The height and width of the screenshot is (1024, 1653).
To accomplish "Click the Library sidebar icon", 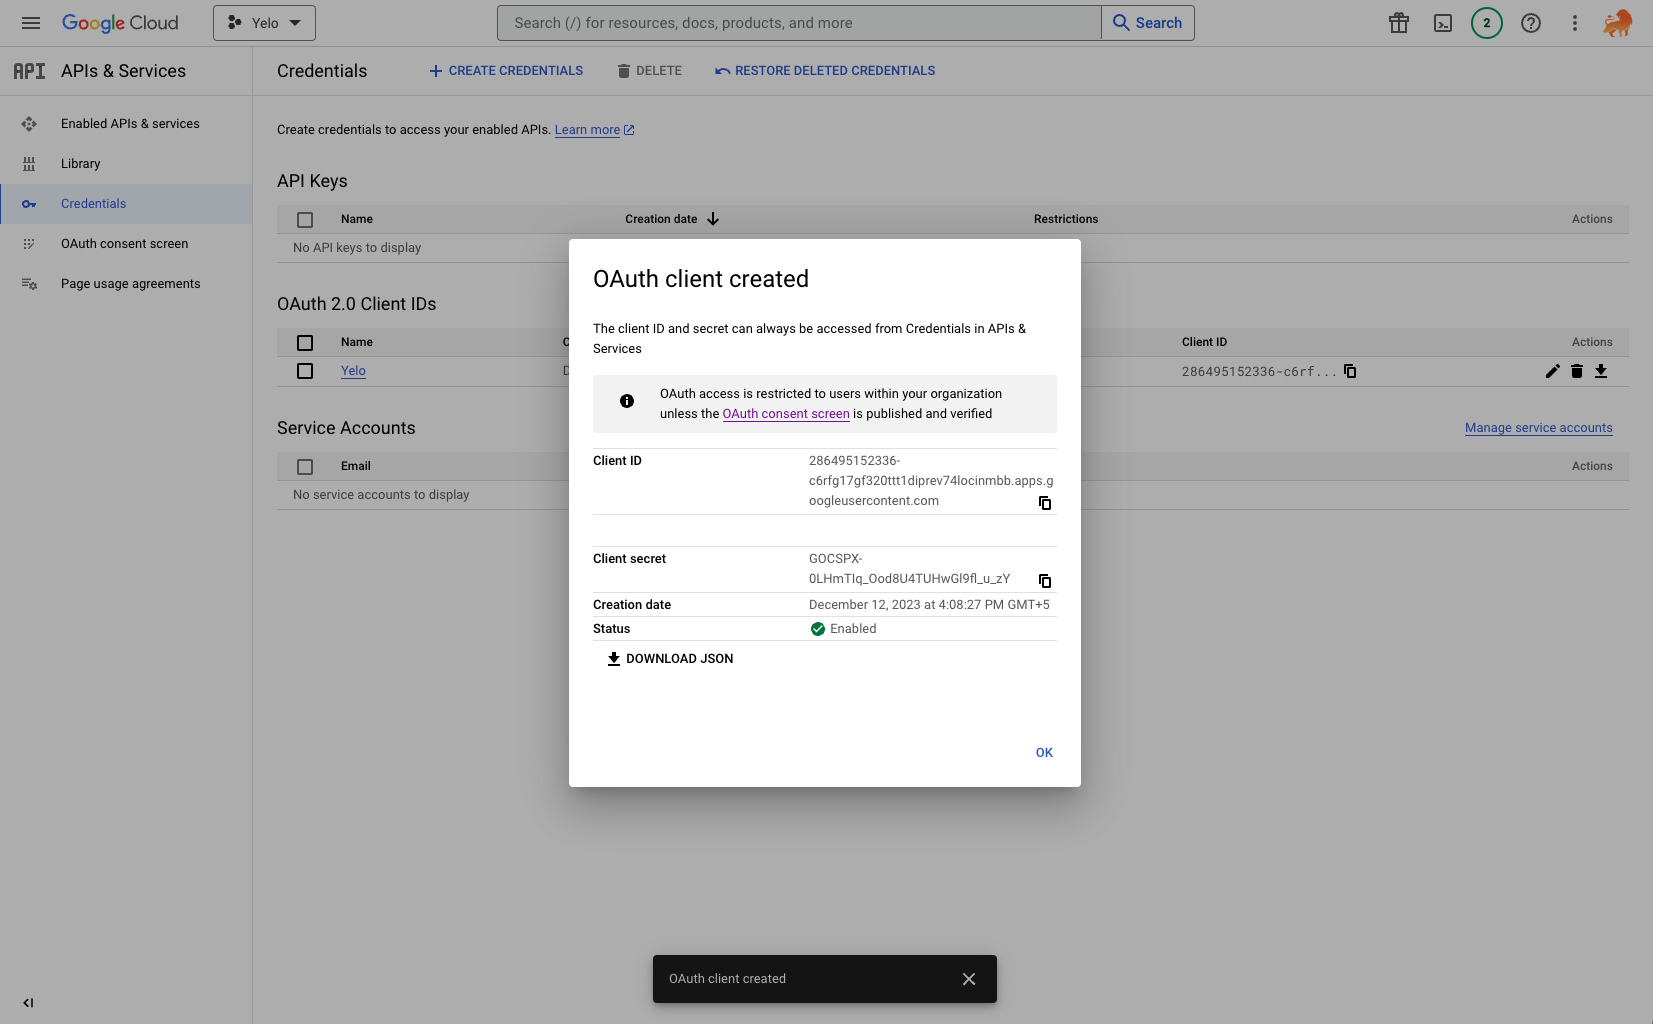I will tap(29, 164).
